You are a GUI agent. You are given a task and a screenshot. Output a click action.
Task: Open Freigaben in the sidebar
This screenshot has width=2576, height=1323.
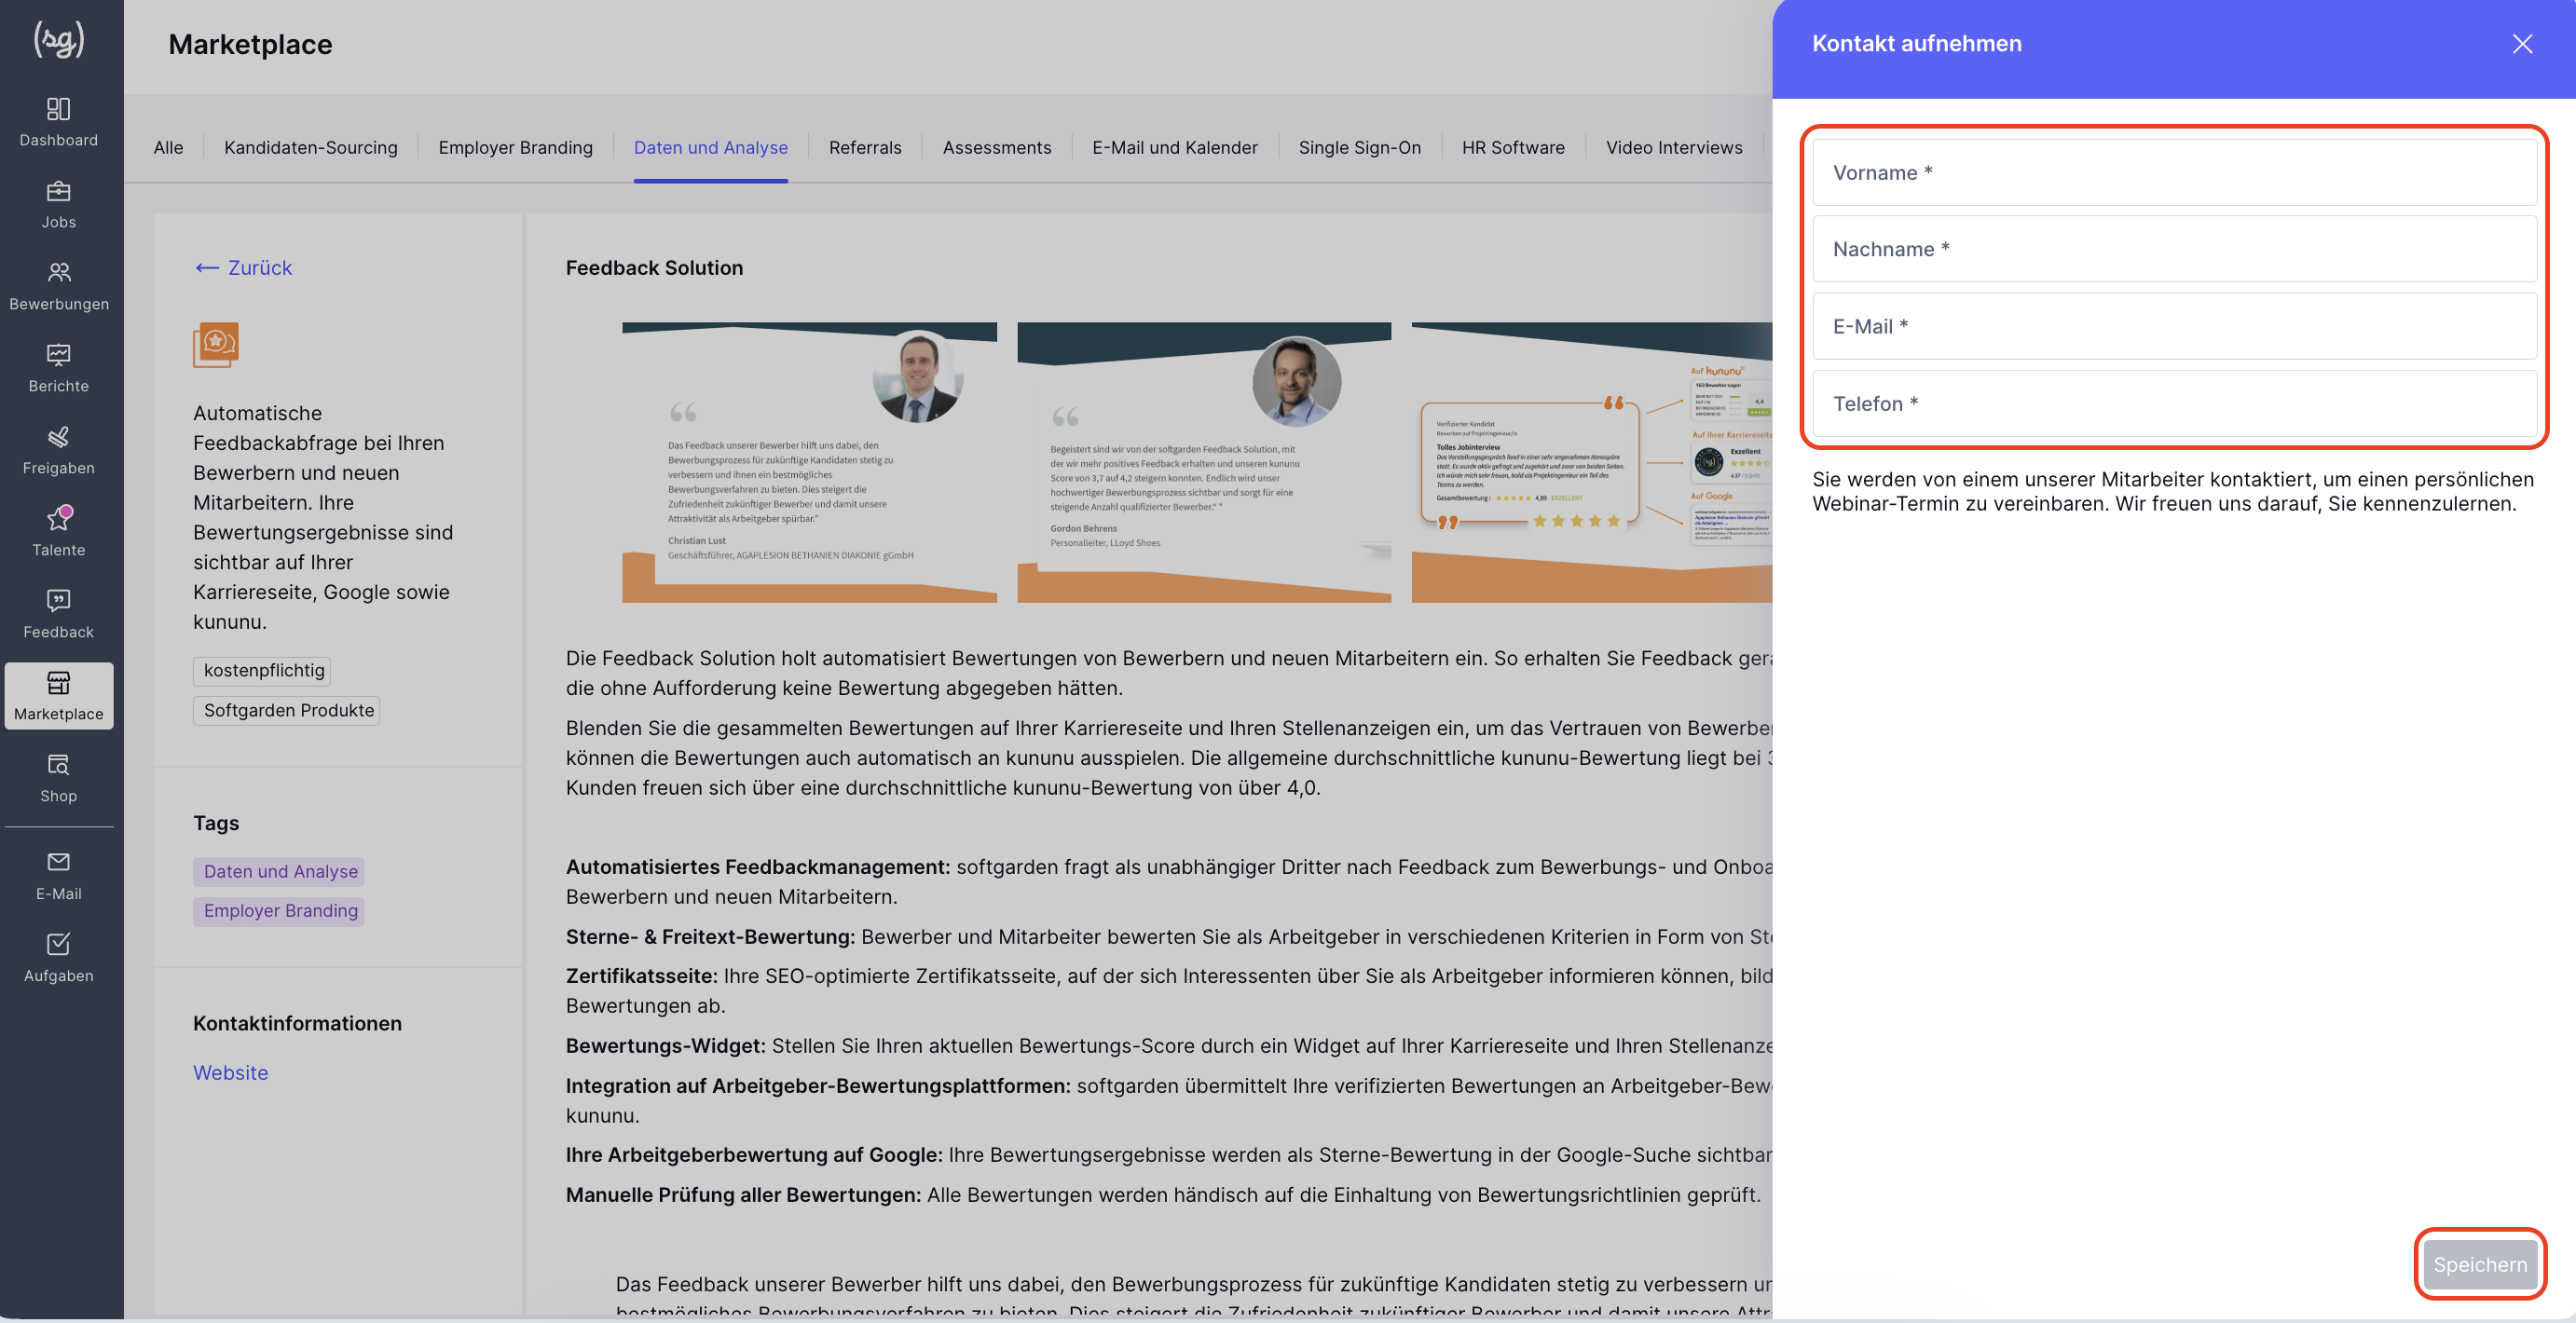(x=59, y=449)
